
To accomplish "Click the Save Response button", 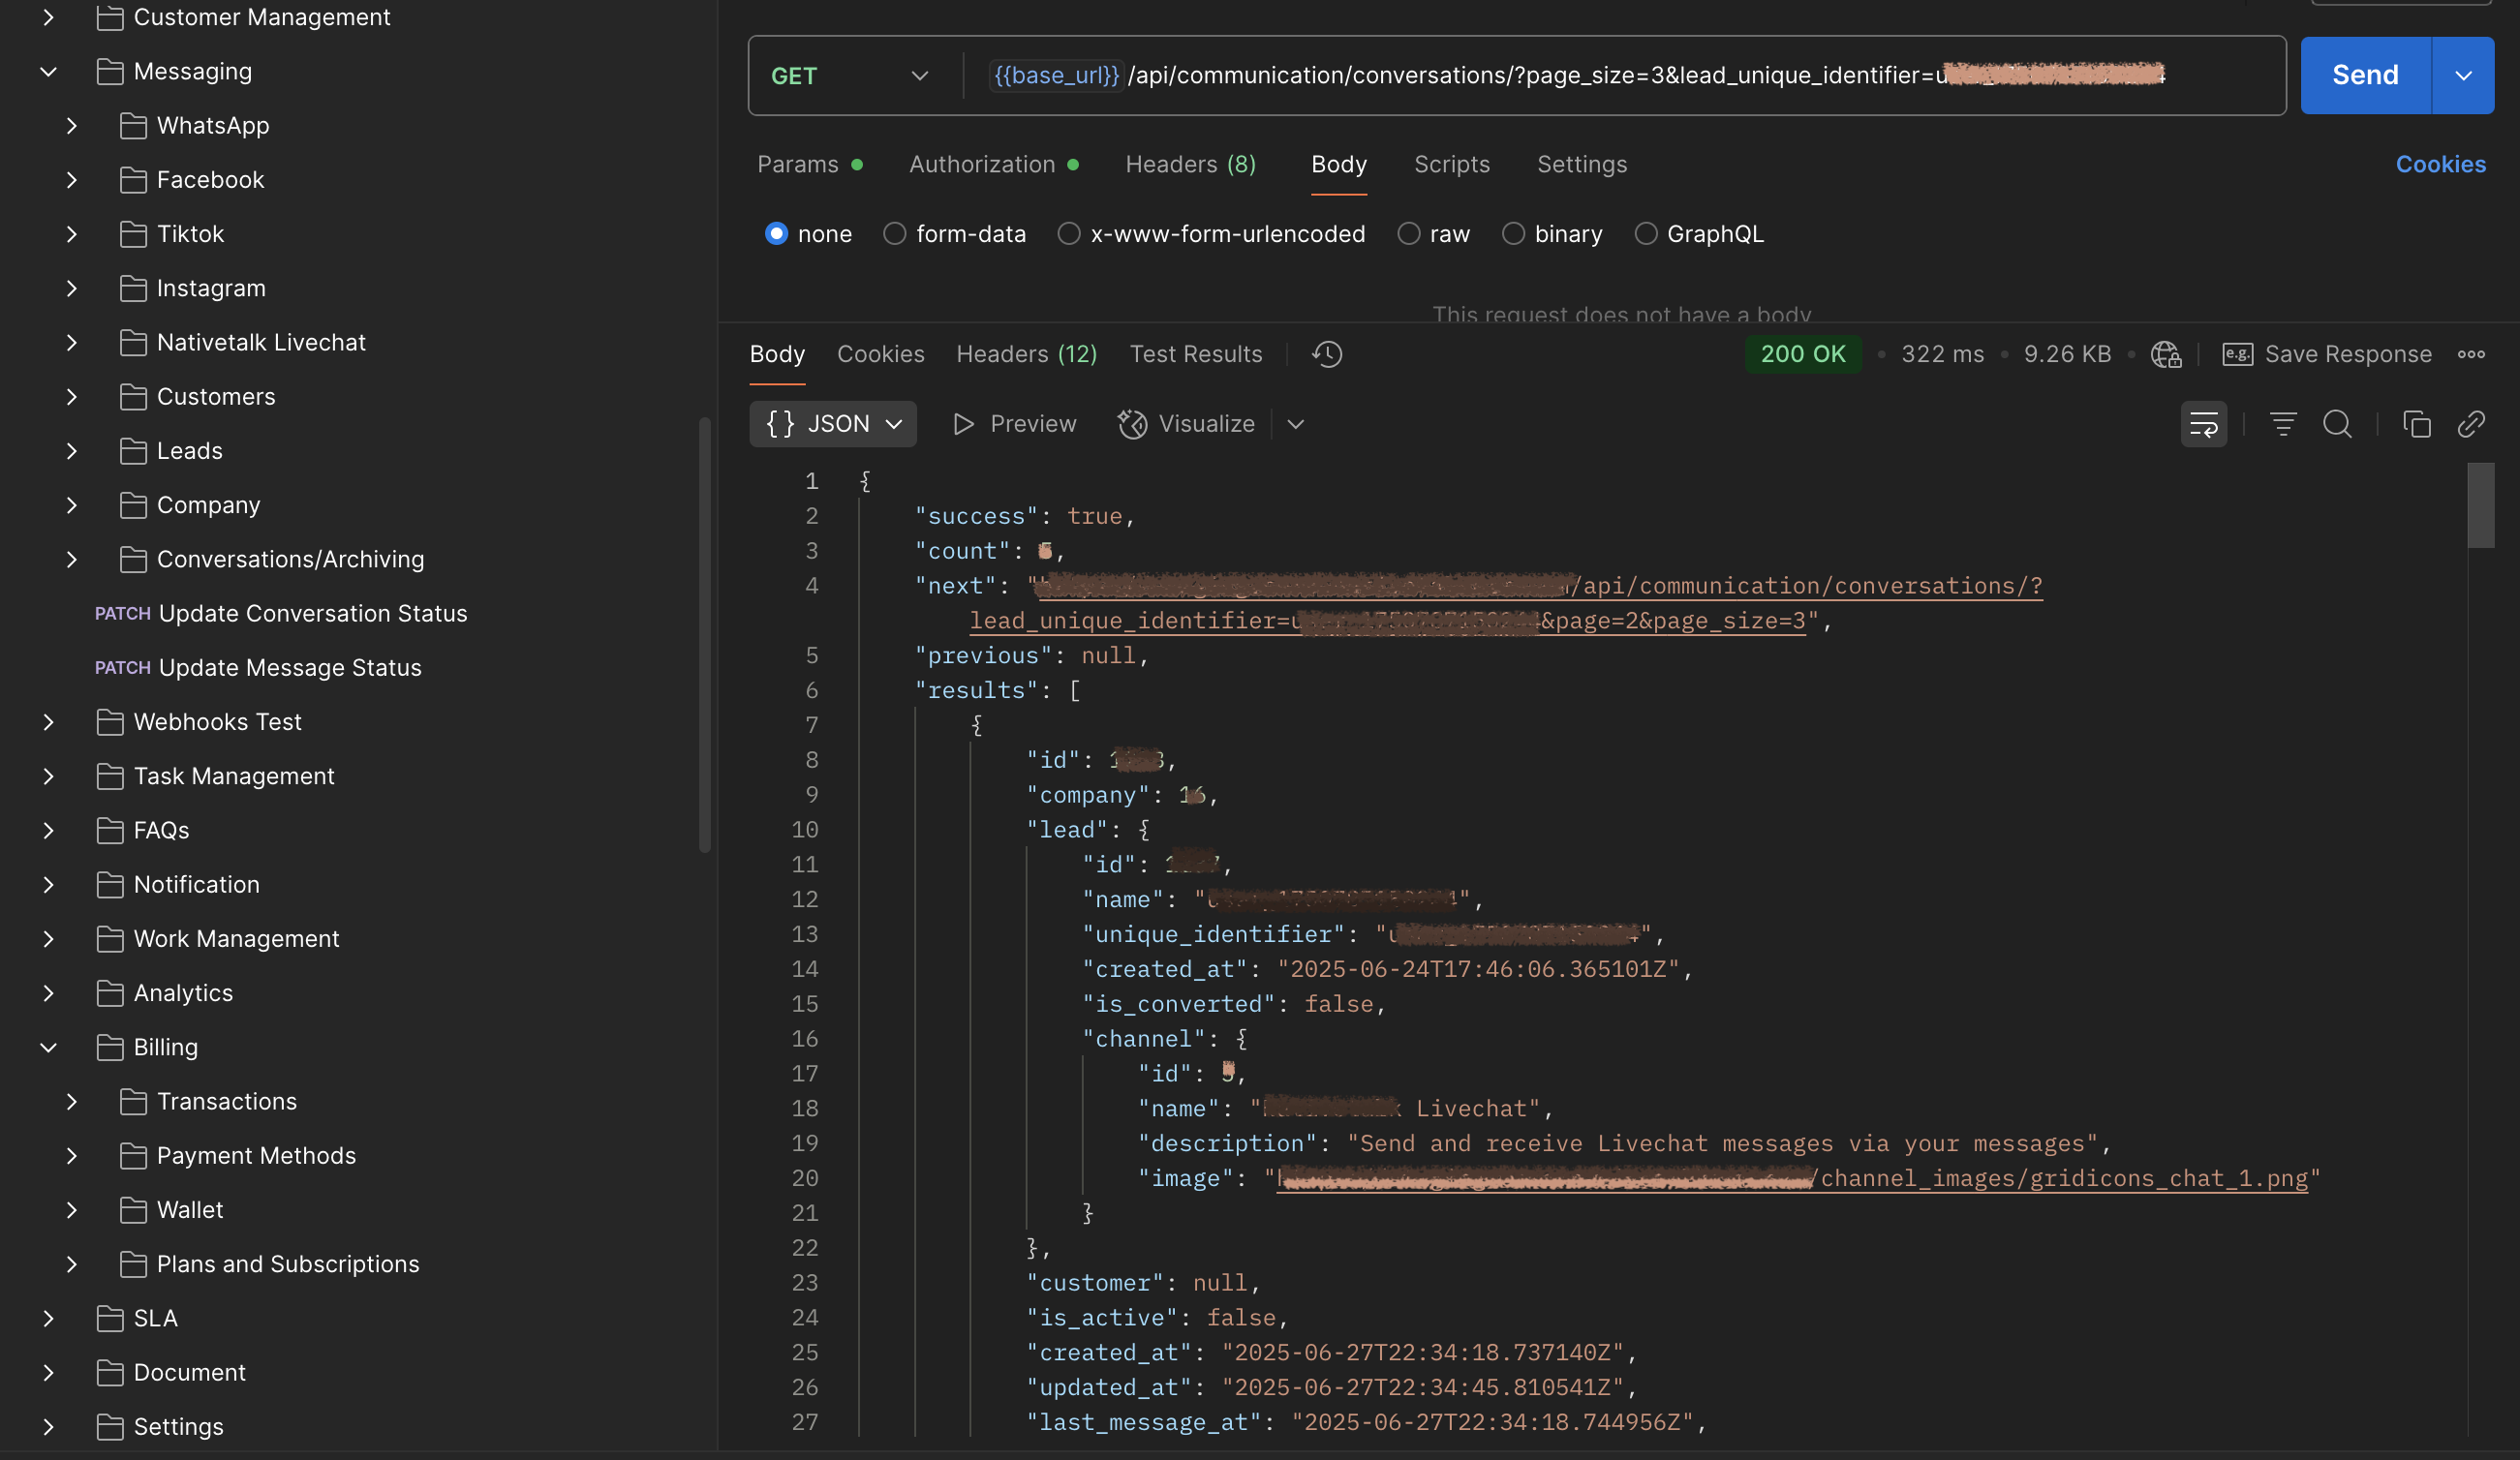I will 2327,354.
